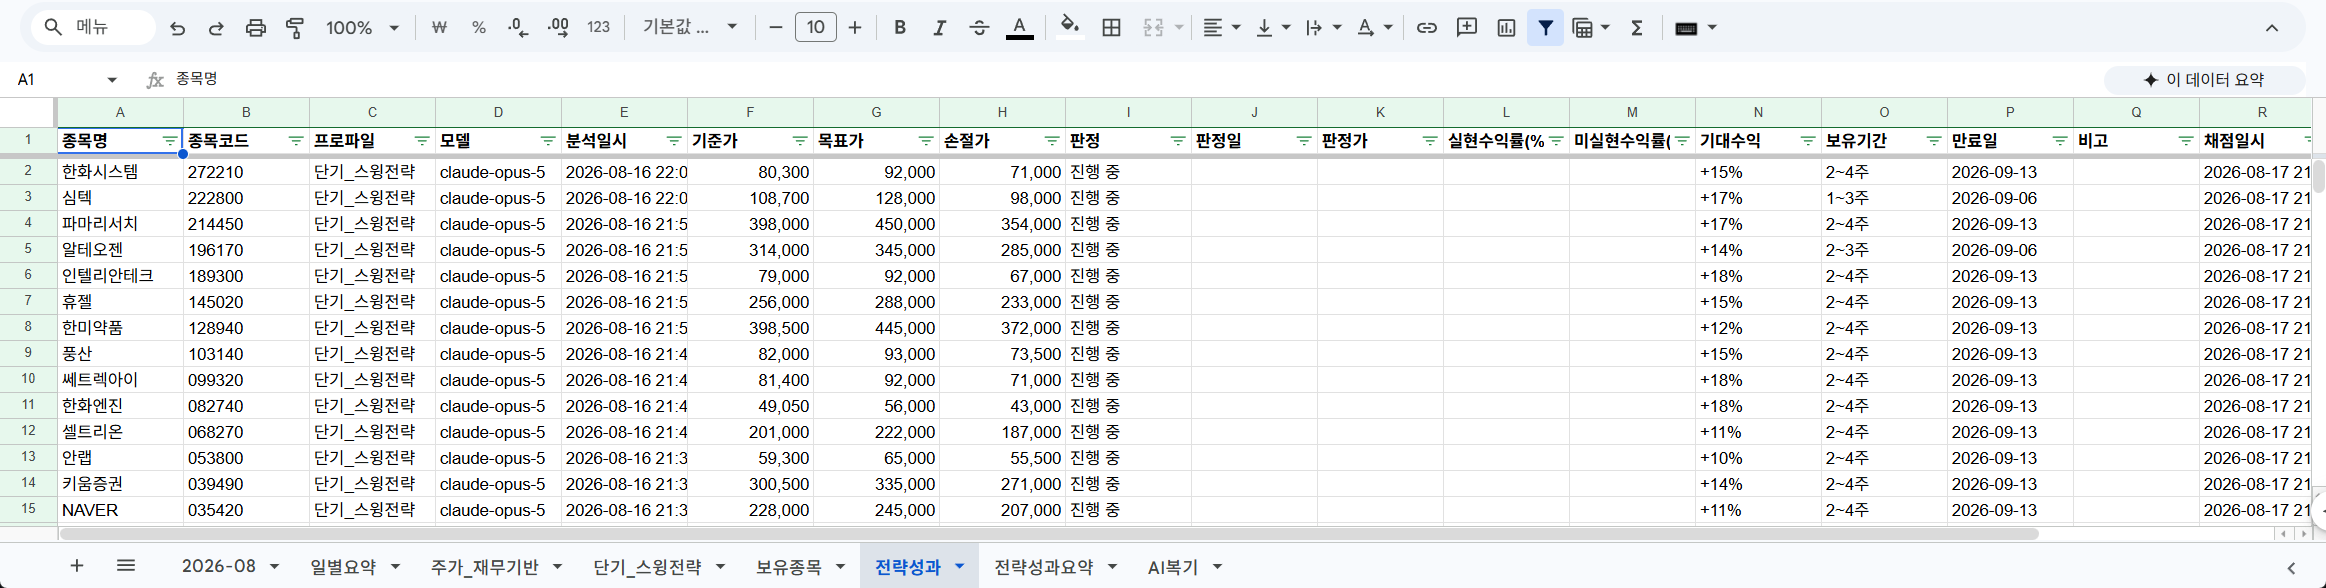Toggle italic formatting
The height and width of the screenshot is (588, 2326).
[939, 28]
